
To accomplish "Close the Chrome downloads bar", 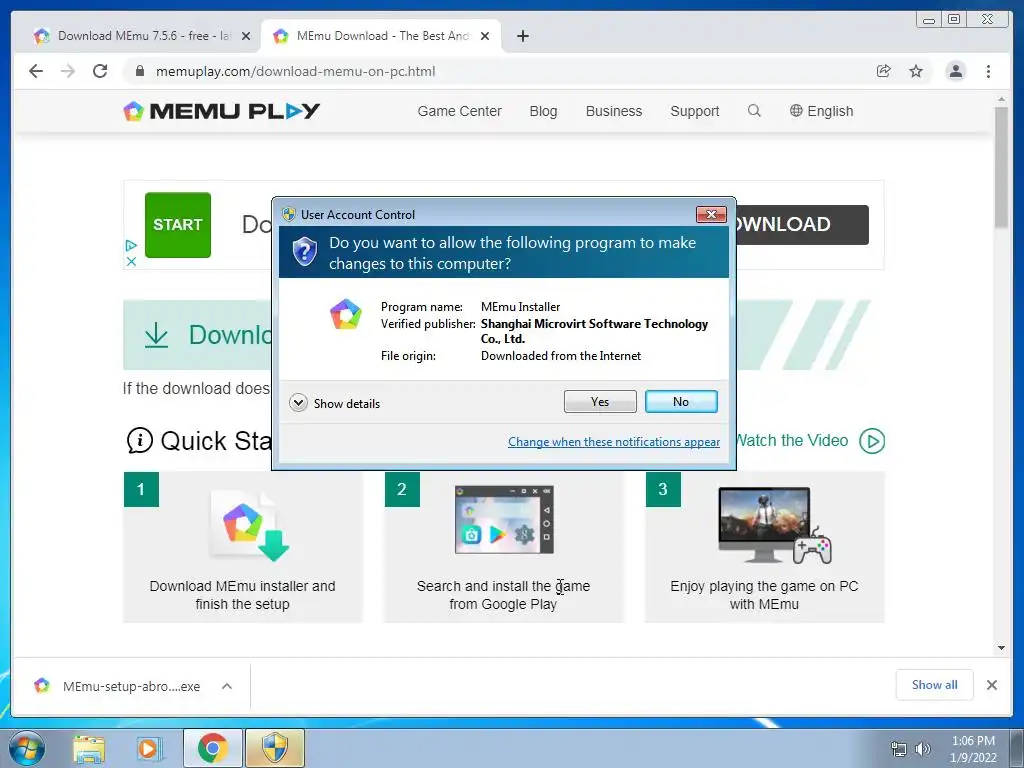I will pyautogui.click(x=991, y=685).
